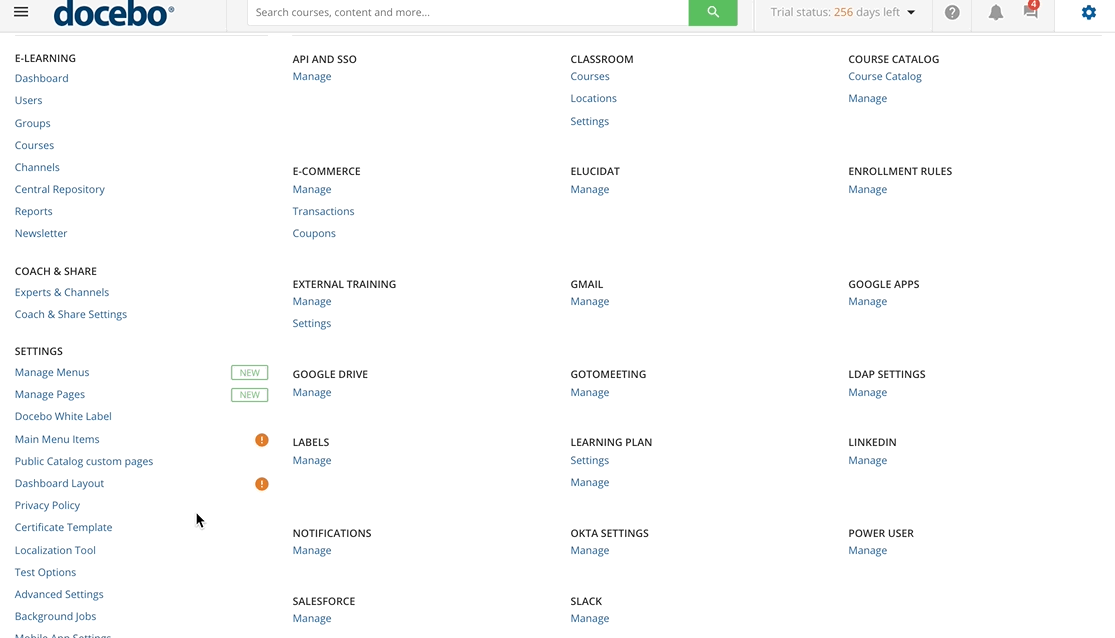
Task: Open Experts & Channels
Action: (x=62, y=292)
